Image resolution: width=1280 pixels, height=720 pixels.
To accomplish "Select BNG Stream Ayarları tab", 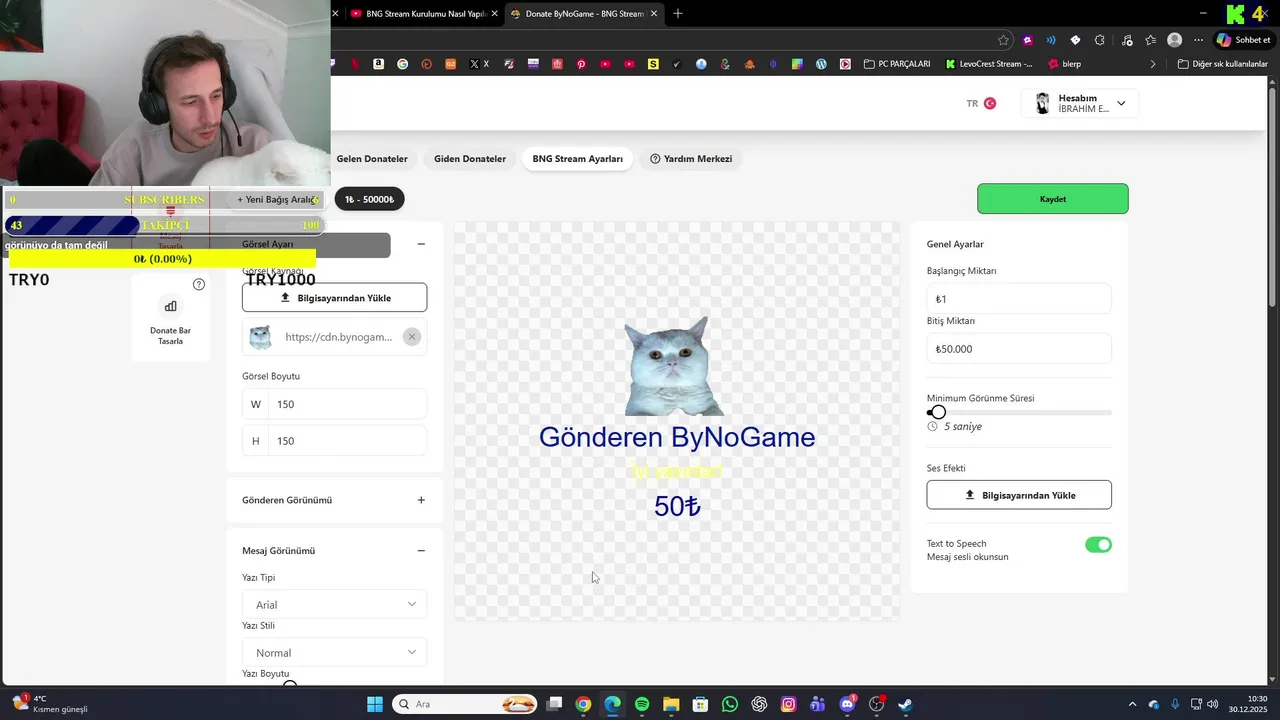I will 578,159.
